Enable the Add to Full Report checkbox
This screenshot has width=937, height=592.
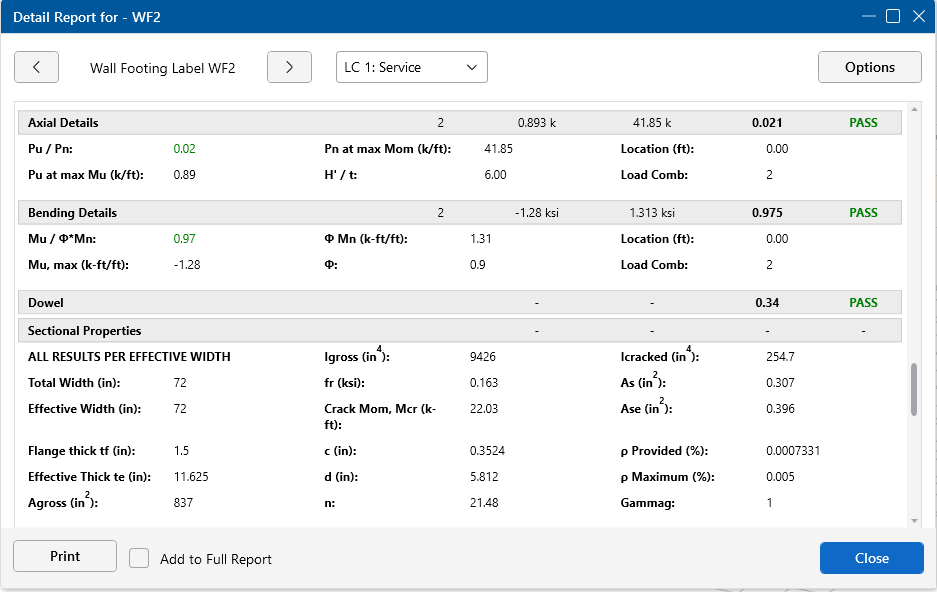[140, 559]
